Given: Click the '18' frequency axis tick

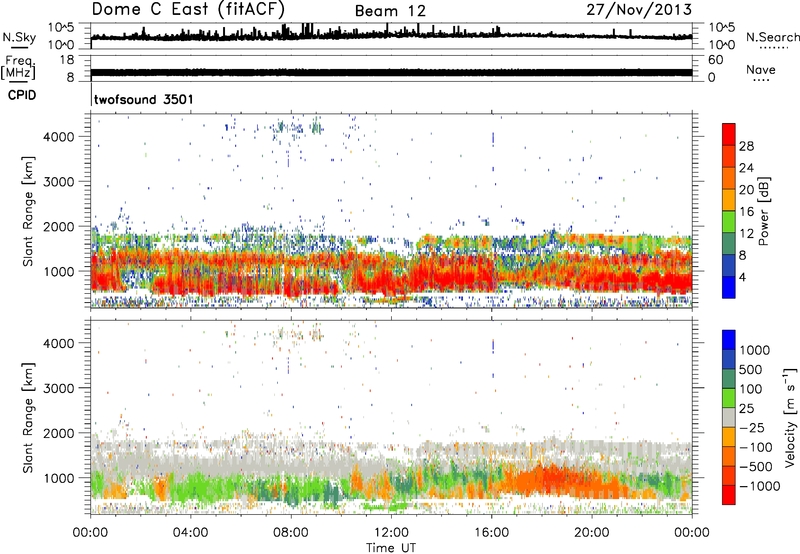Looking at the screenshot, I should pyautogui.click(x=66, y=60).
